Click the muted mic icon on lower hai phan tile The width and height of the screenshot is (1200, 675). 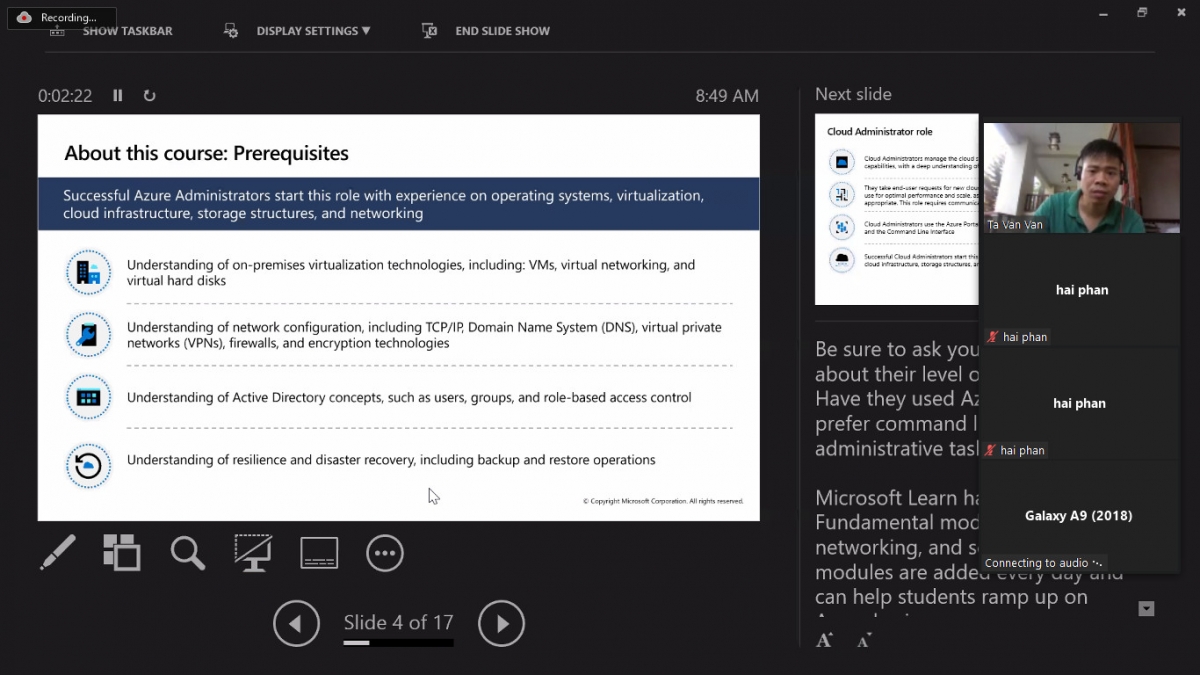pyautogui.click(x=992, y=450)
